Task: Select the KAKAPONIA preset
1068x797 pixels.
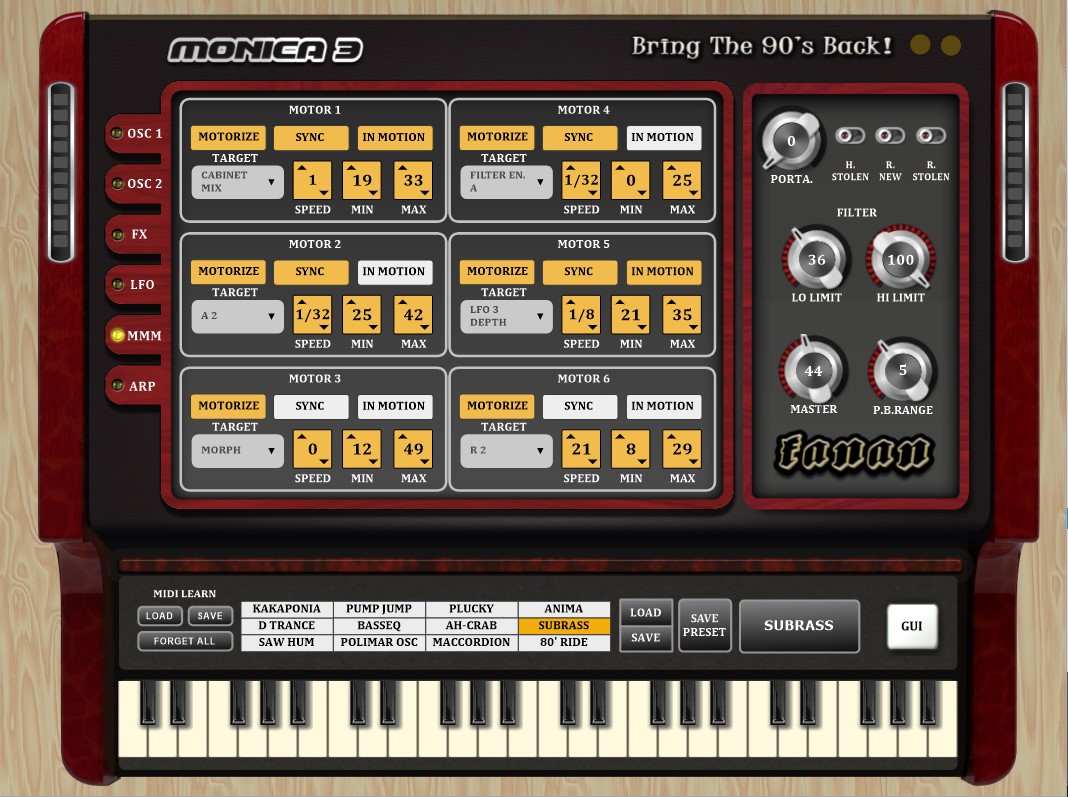Action: [x=287, y=609]
